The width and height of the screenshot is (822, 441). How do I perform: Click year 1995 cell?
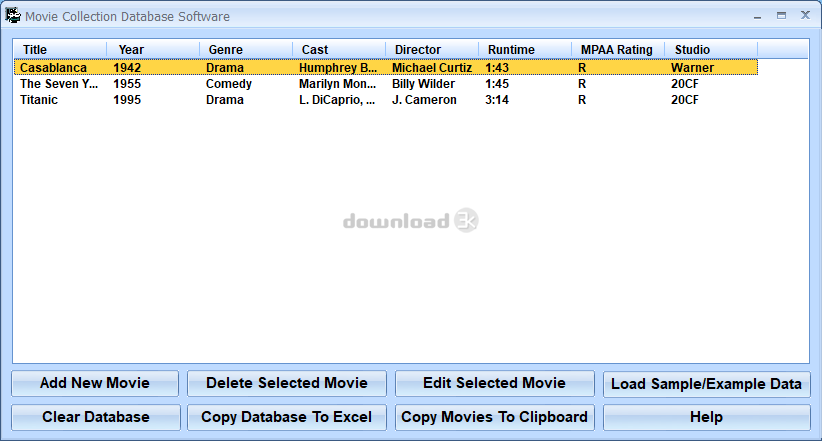pyautogui.click(x=127, y=100)
